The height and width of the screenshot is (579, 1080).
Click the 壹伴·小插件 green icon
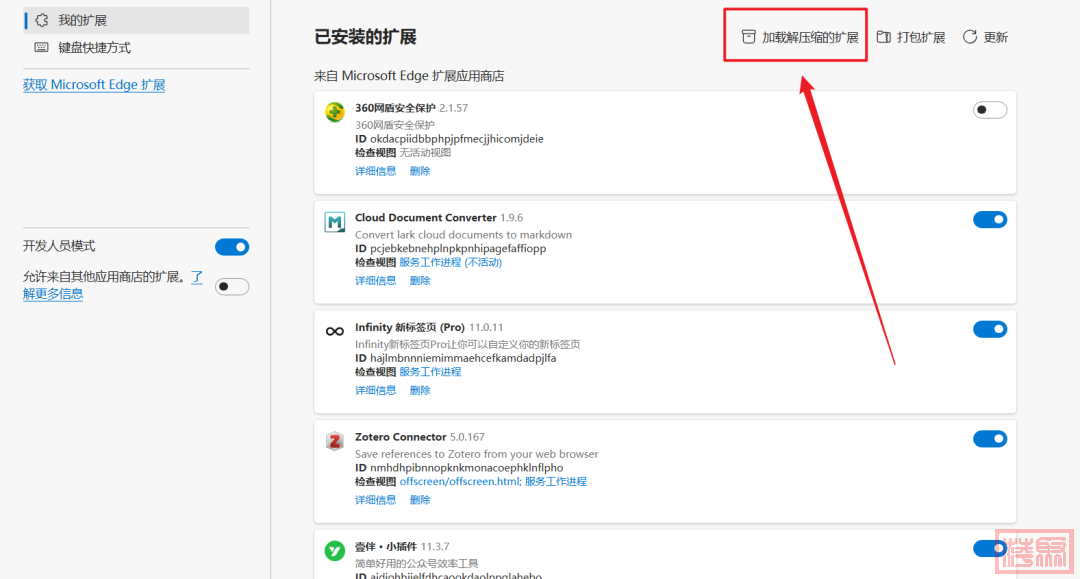(335, 551)
